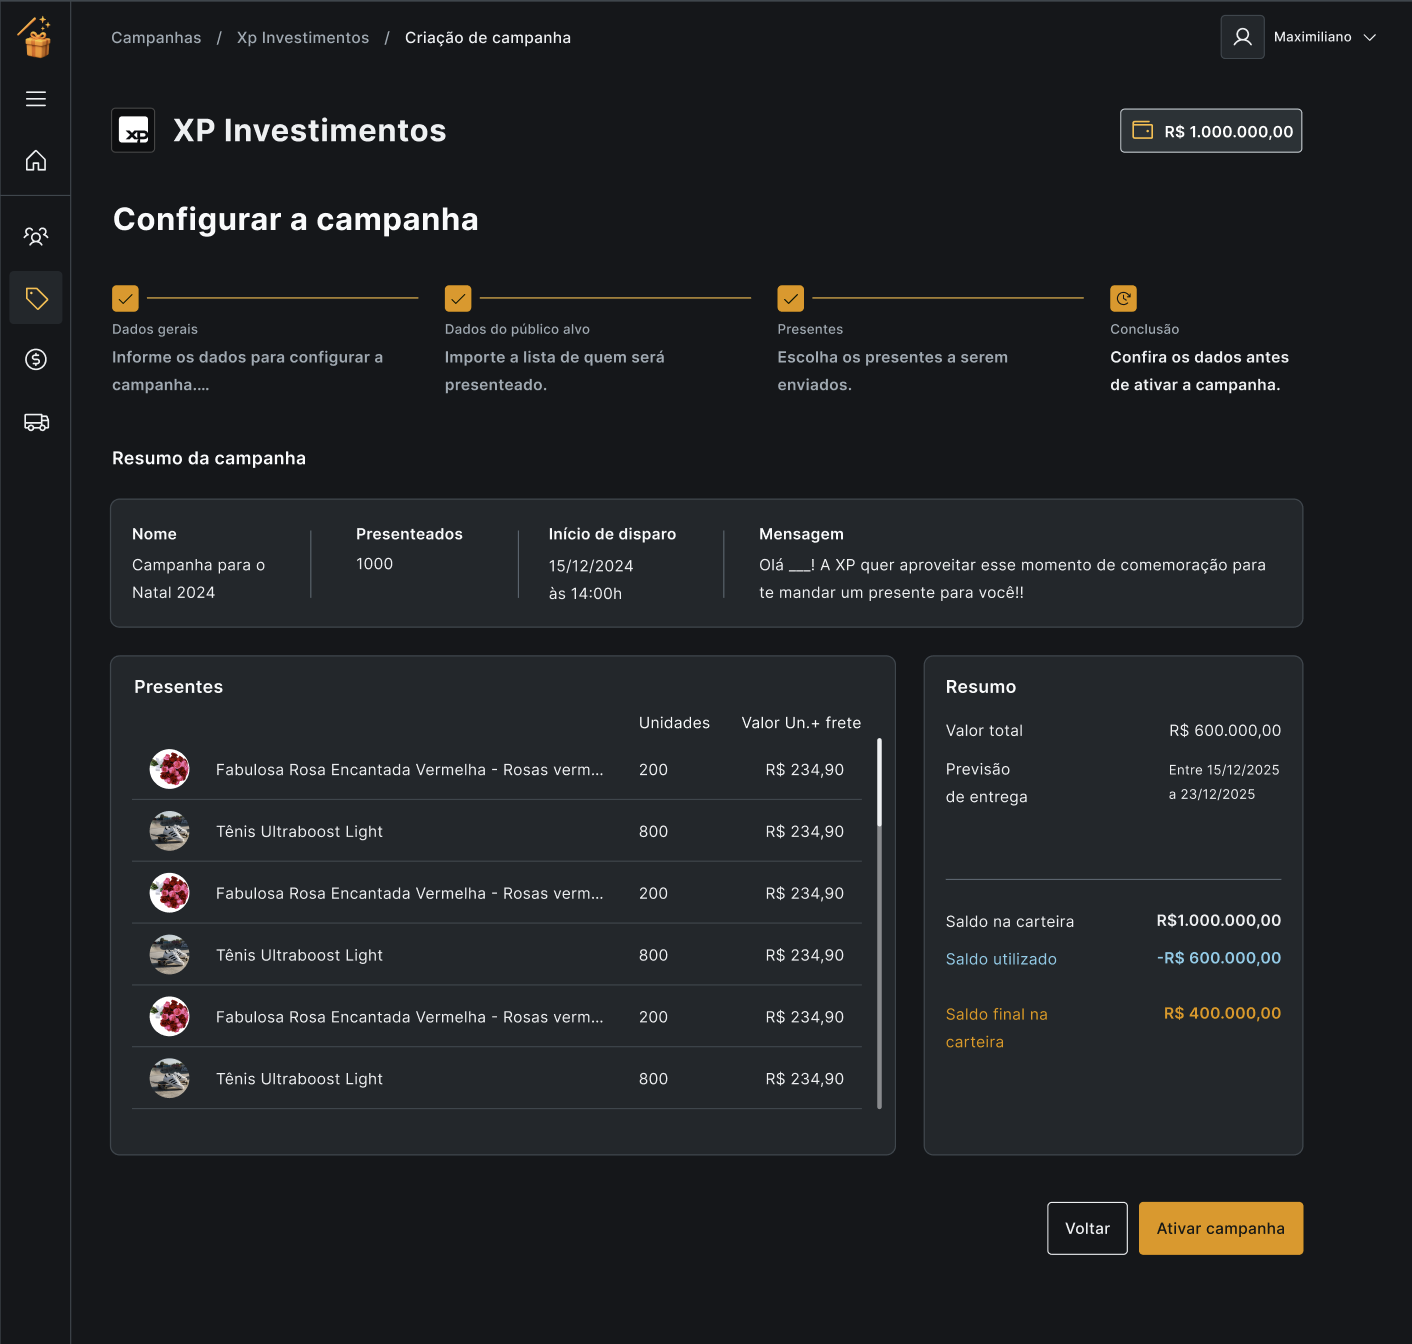
Task: Click the Presentes step check mark
Action: pos(791,298)
